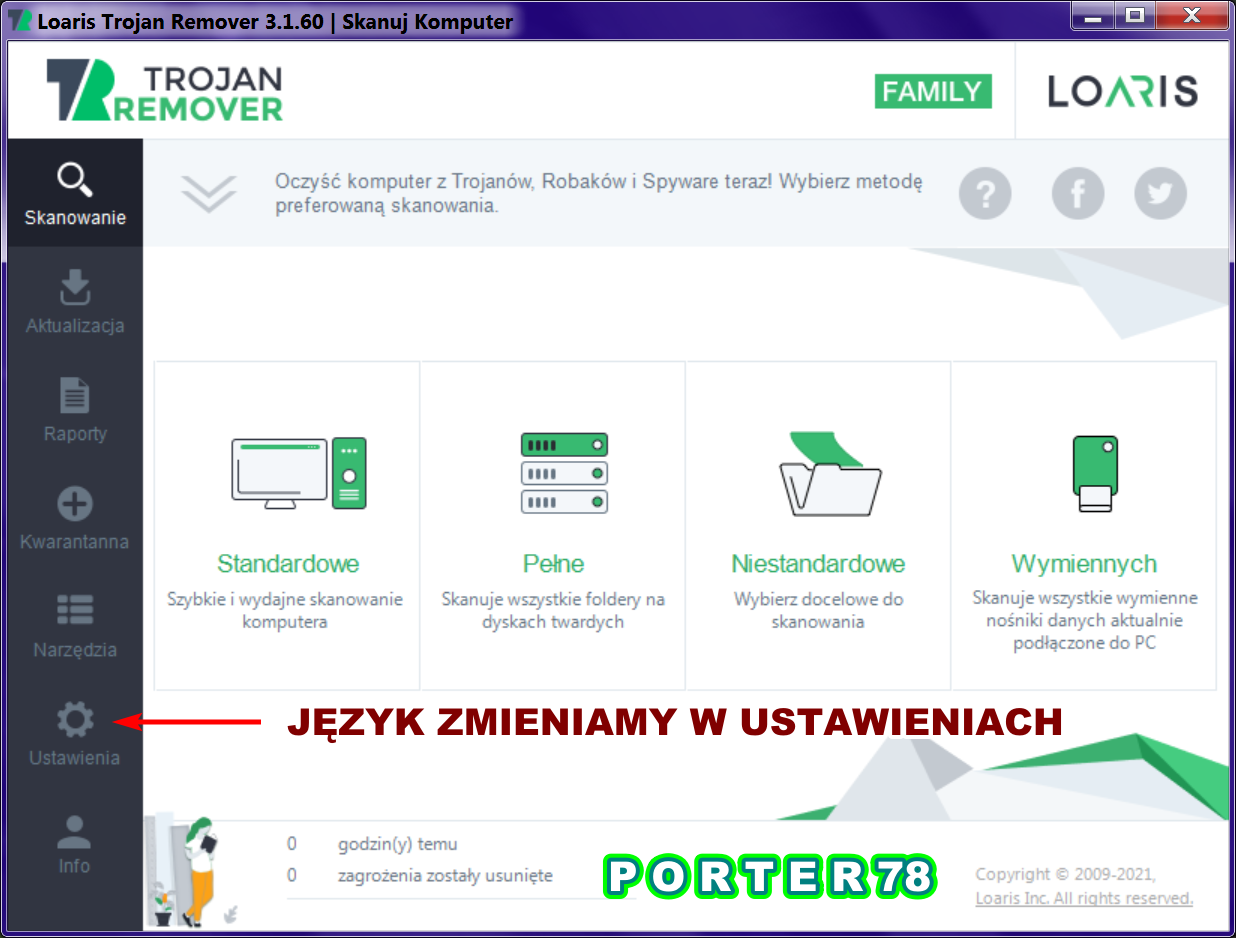Screen dimensions: 1236x938
Task: Select the Wymiennych scan title
Action: [1084, 564]
